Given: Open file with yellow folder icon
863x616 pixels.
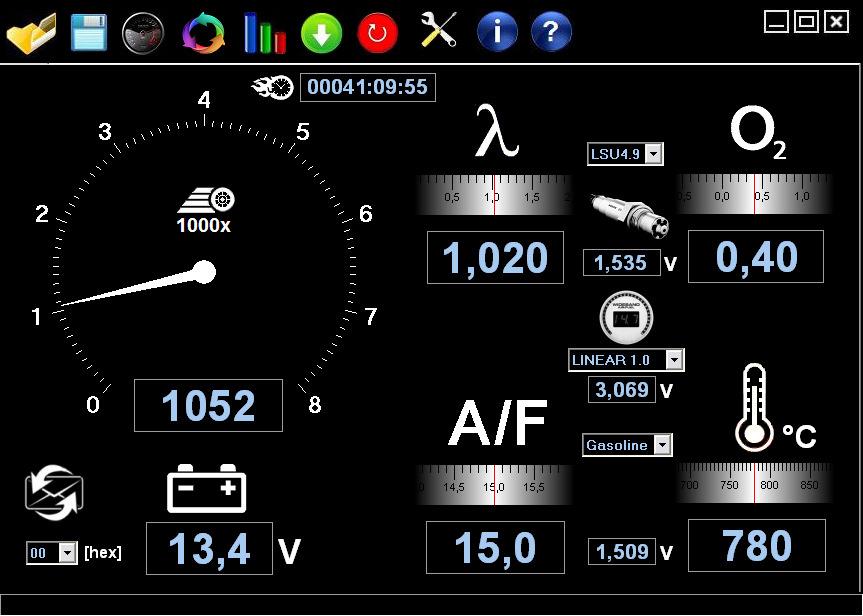Looking at the screenshot, I should (x=31, y=34).
